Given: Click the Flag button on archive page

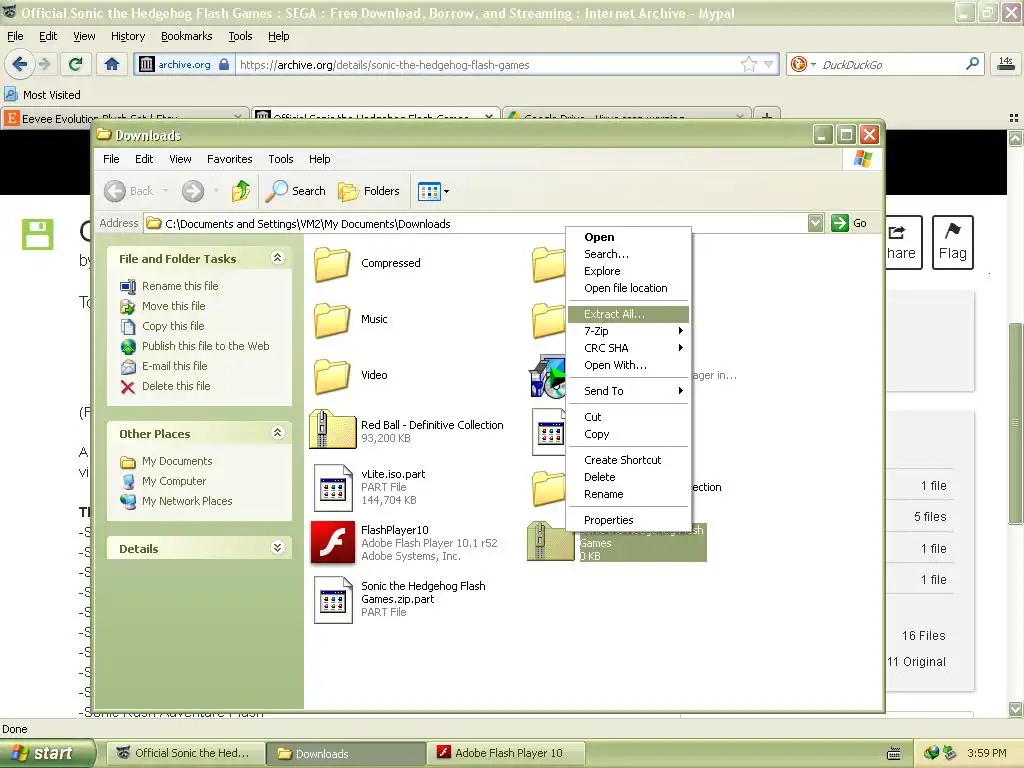Looking at the screenshot, I should 952,242.
